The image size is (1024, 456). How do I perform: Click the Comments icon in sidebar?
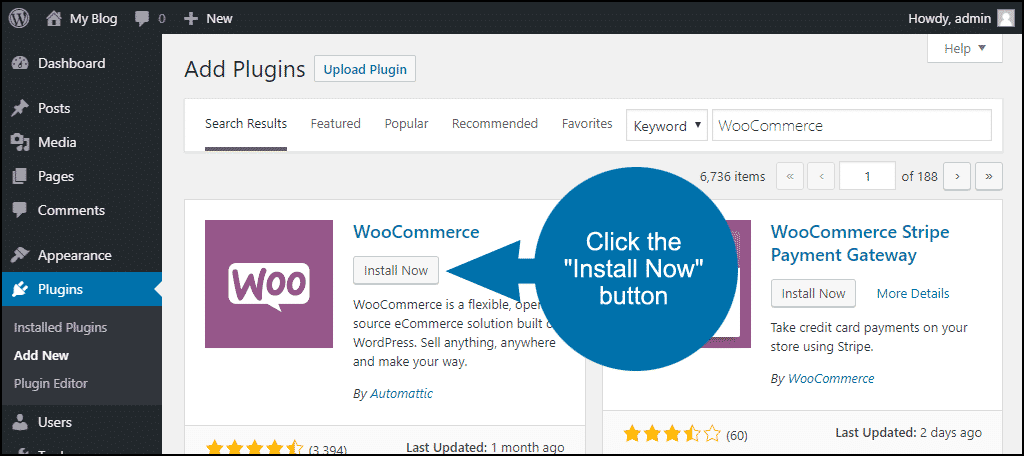click(21, 210)
